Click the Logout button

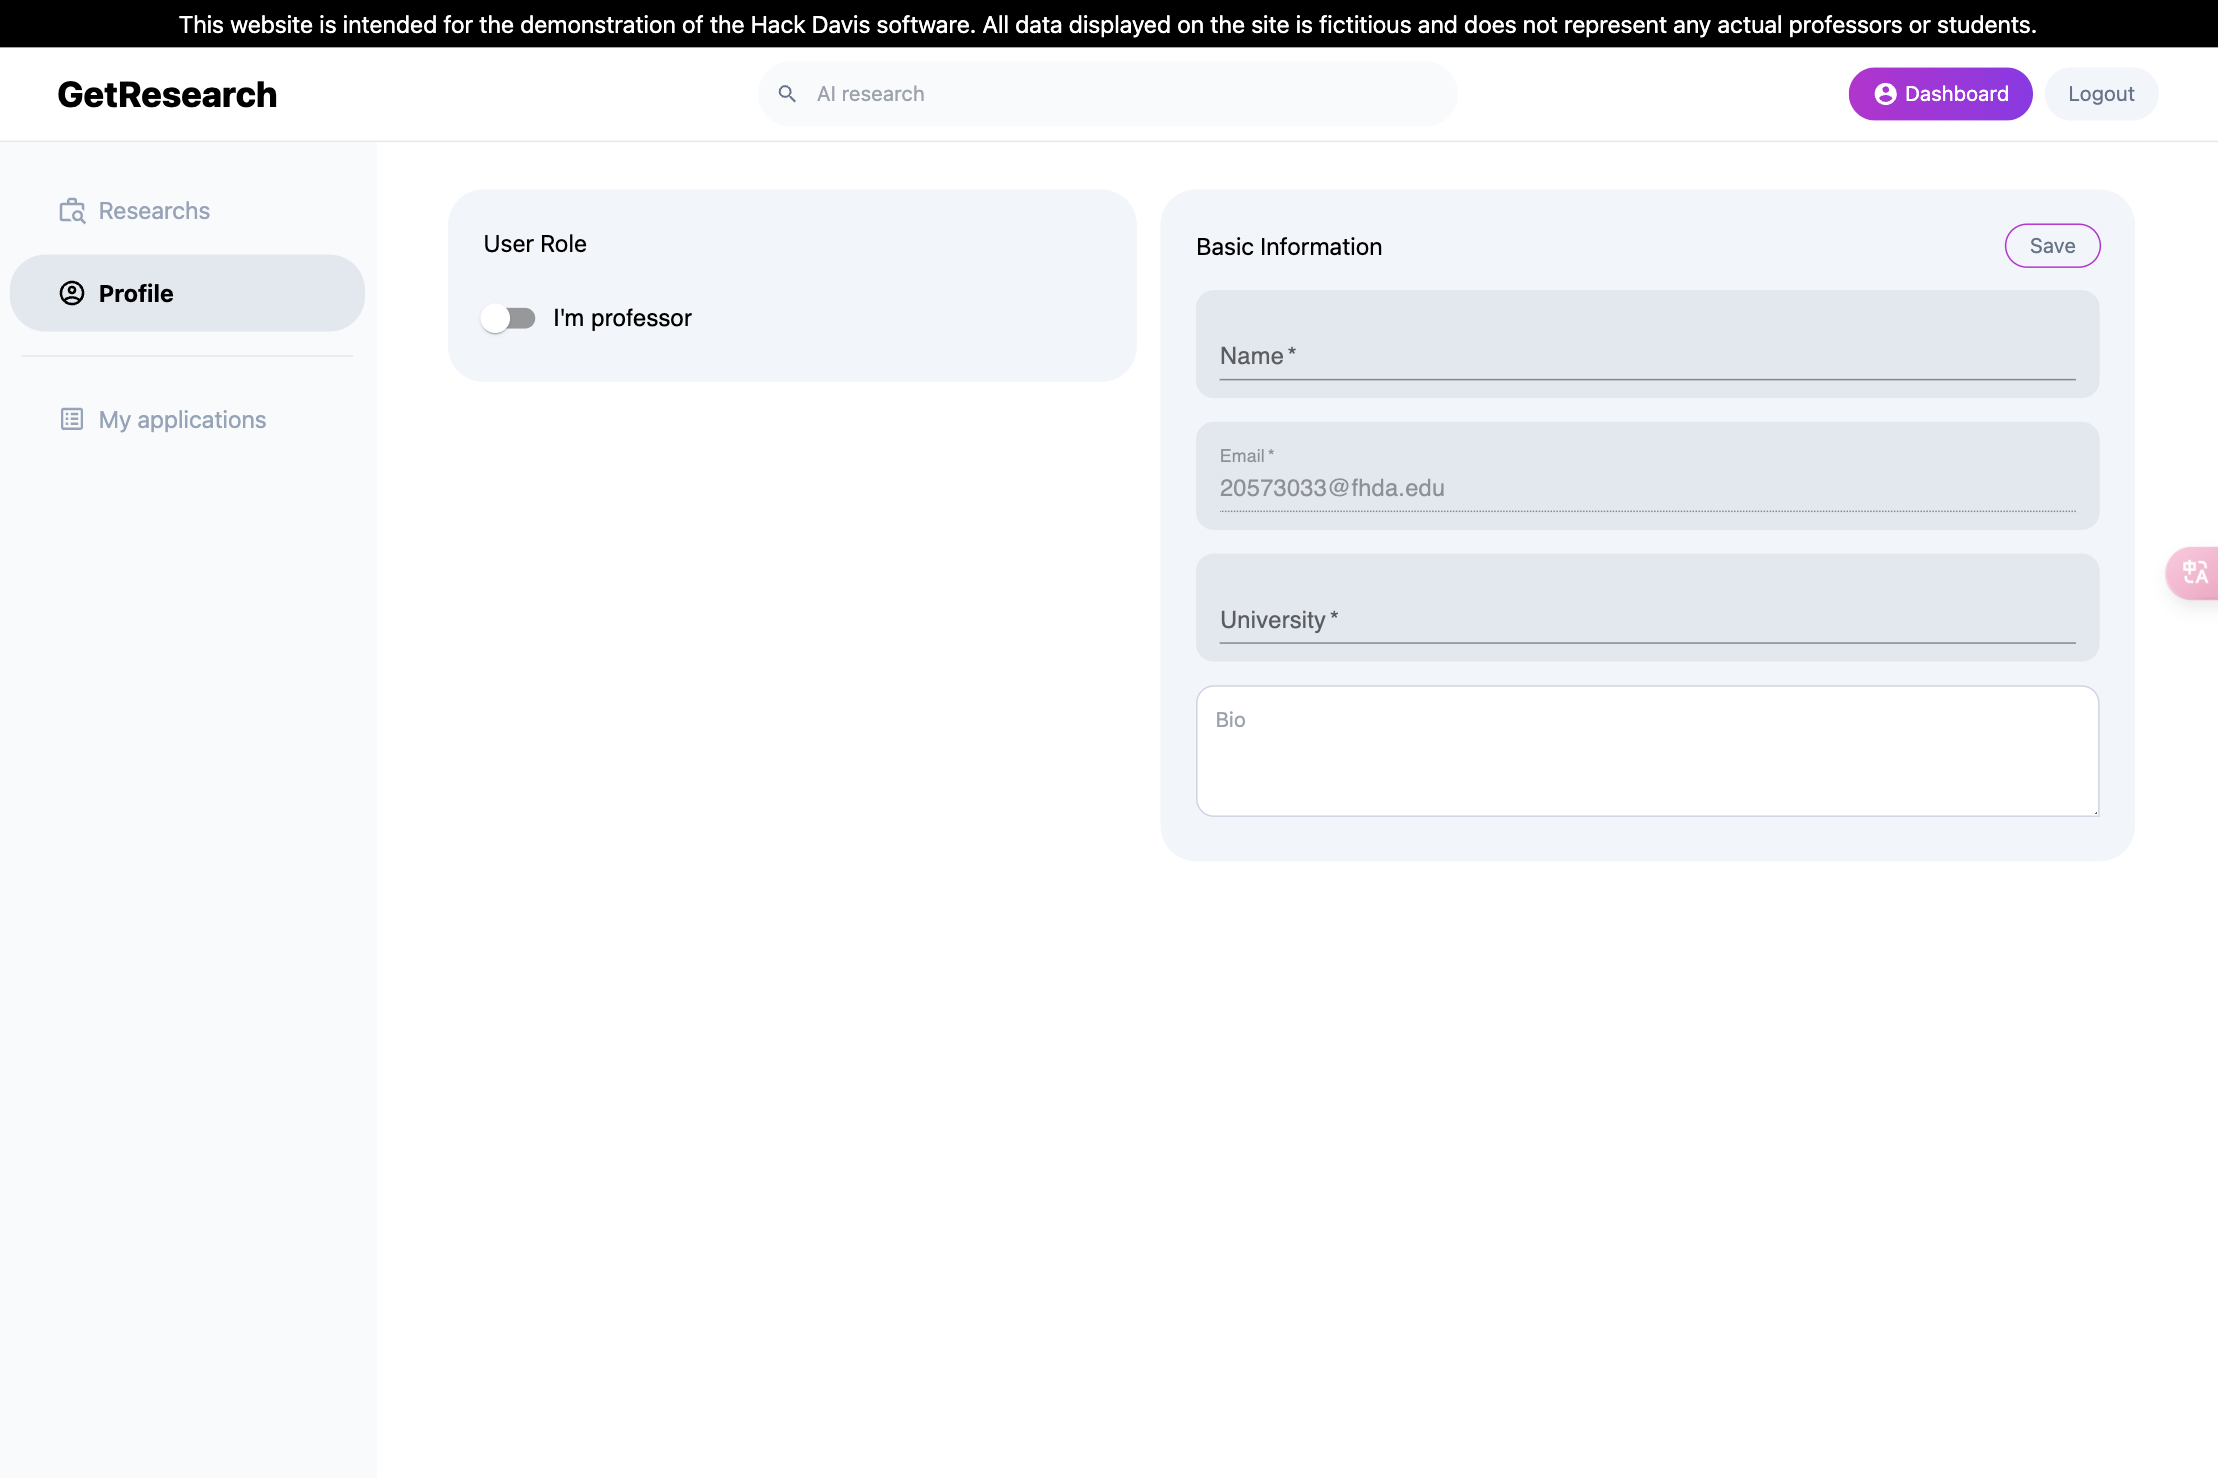pyautogui.click(x=2100, y=94)
